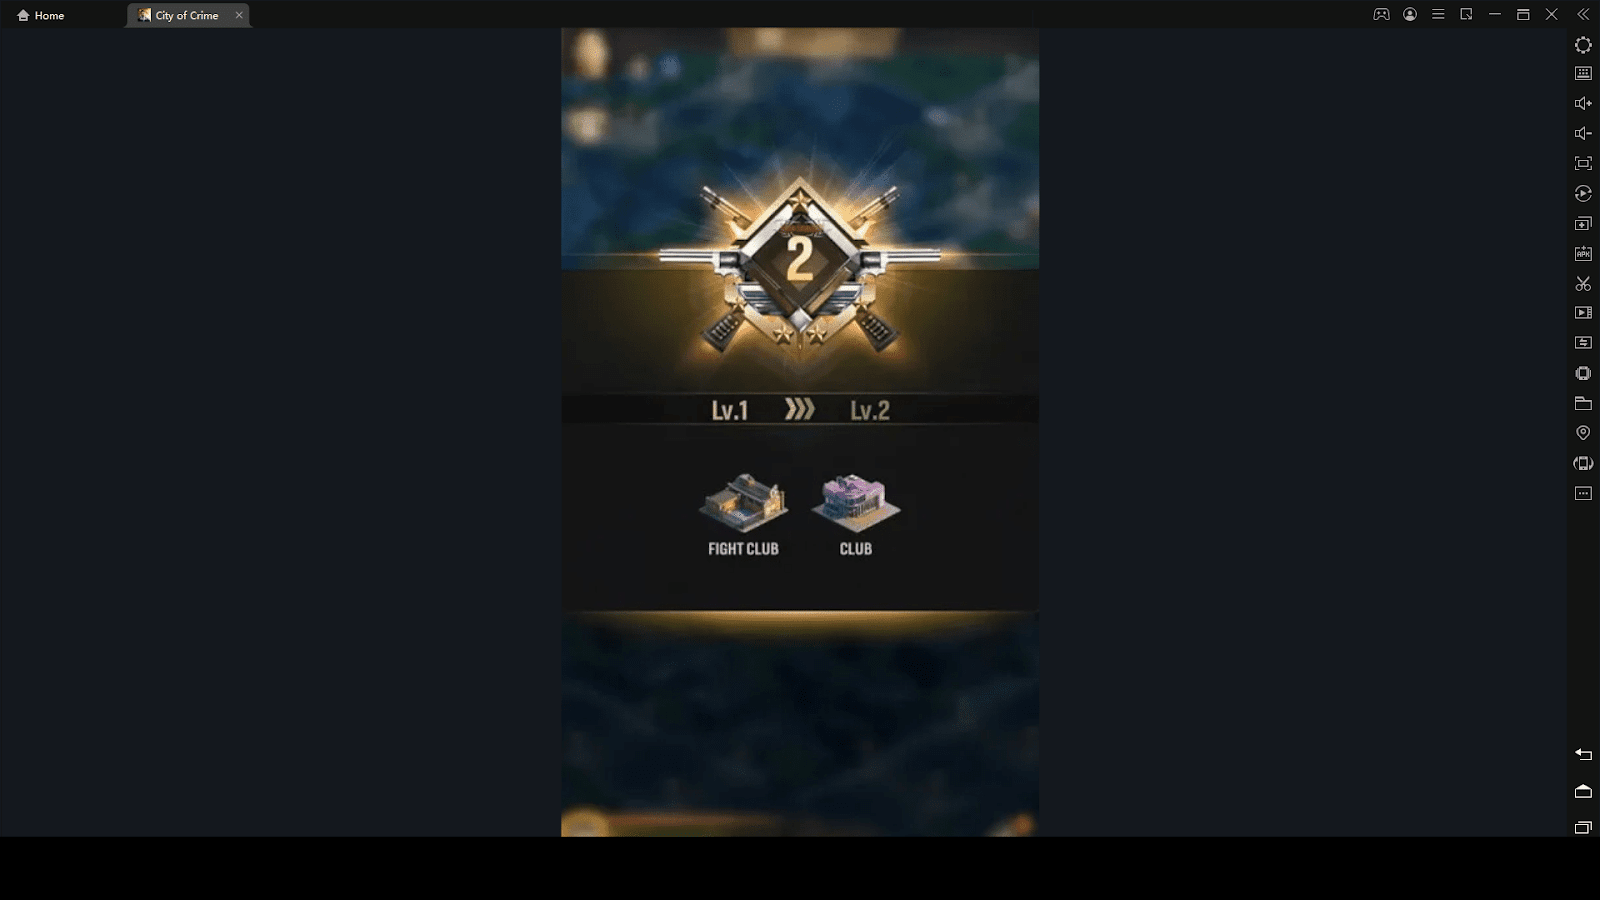Collapse the sidebar with double chevron
Image resolution: width=1600 pixels, height=900 pixels.
point(1583,14)
